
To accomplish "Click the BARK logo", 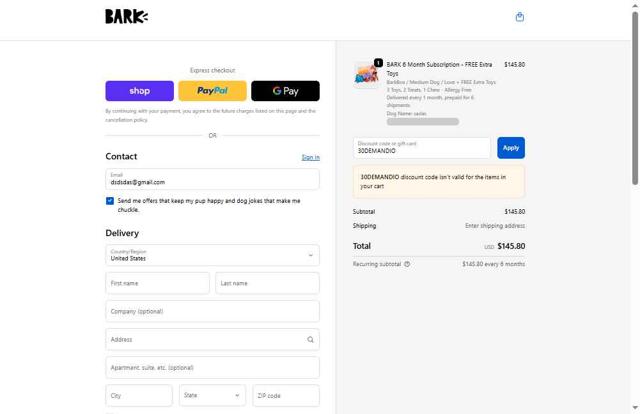I will click(126, 16).
